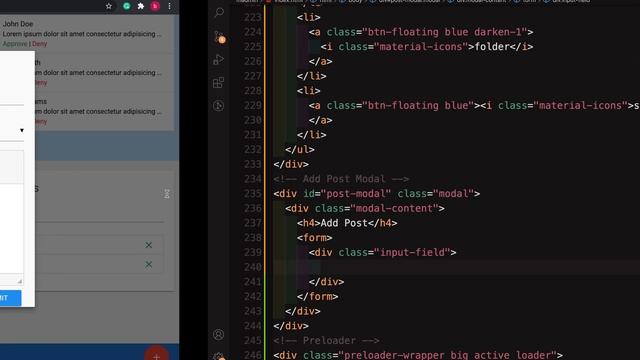This screenshot has height=360, width=640.
Task: Click line number 233 in the gutter
Action: tap(252, 164)
